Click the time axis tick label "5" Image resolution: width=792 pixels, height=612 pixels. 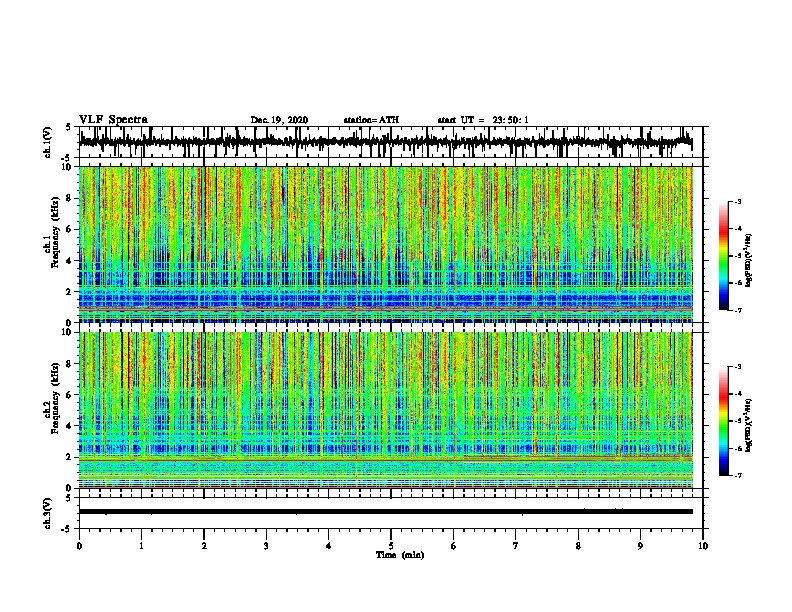click(391, 546)
